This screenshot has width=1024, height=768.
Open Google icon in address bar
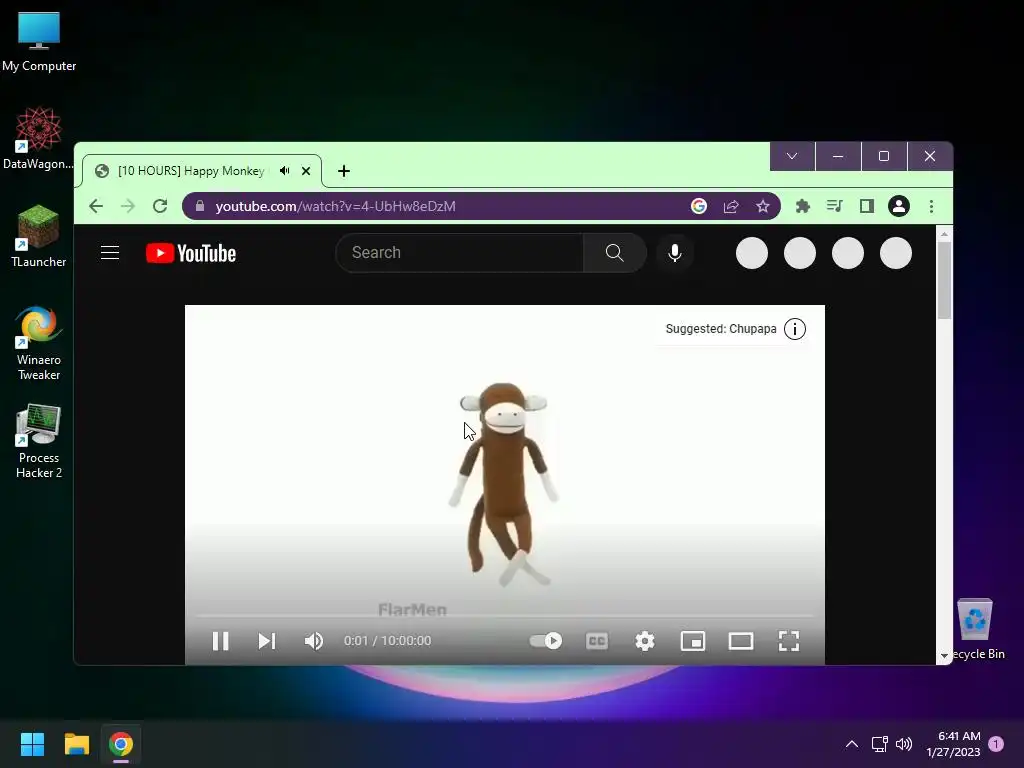(x=699, y=206)
